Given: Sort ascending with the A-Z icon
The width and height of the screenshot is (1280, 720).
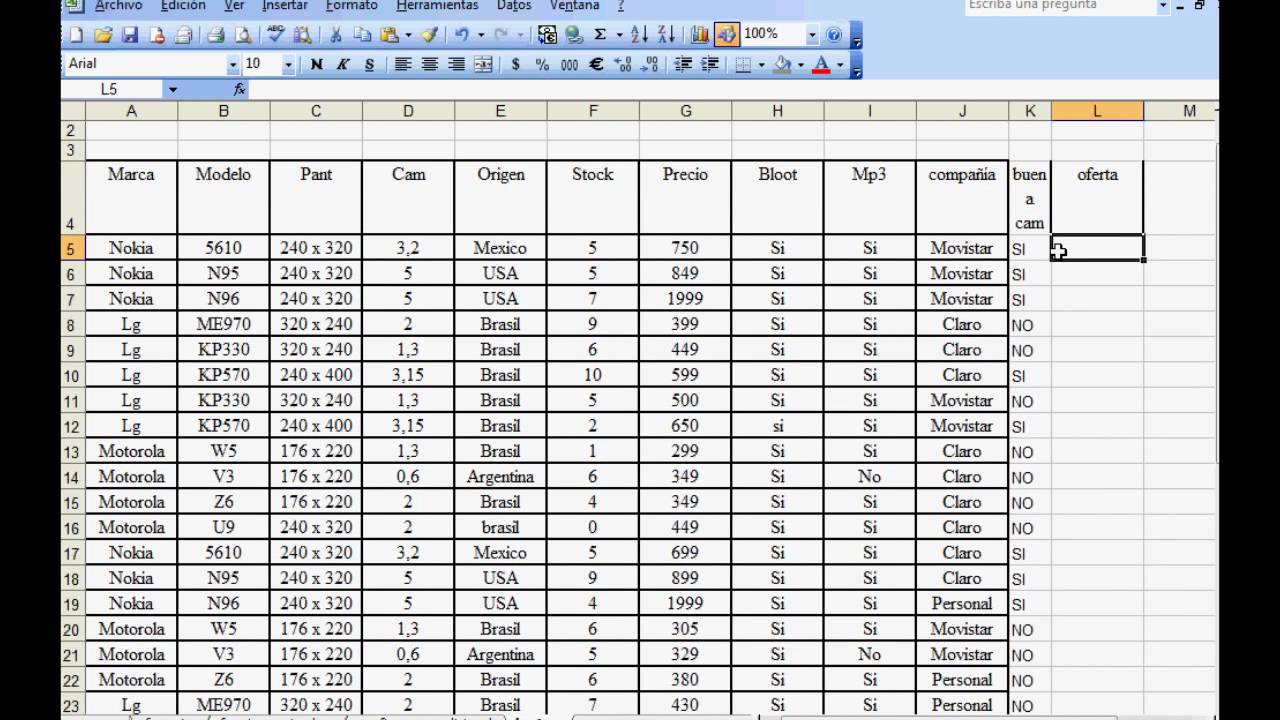Looking at the screenshot, I should click(x=640, y=35).
